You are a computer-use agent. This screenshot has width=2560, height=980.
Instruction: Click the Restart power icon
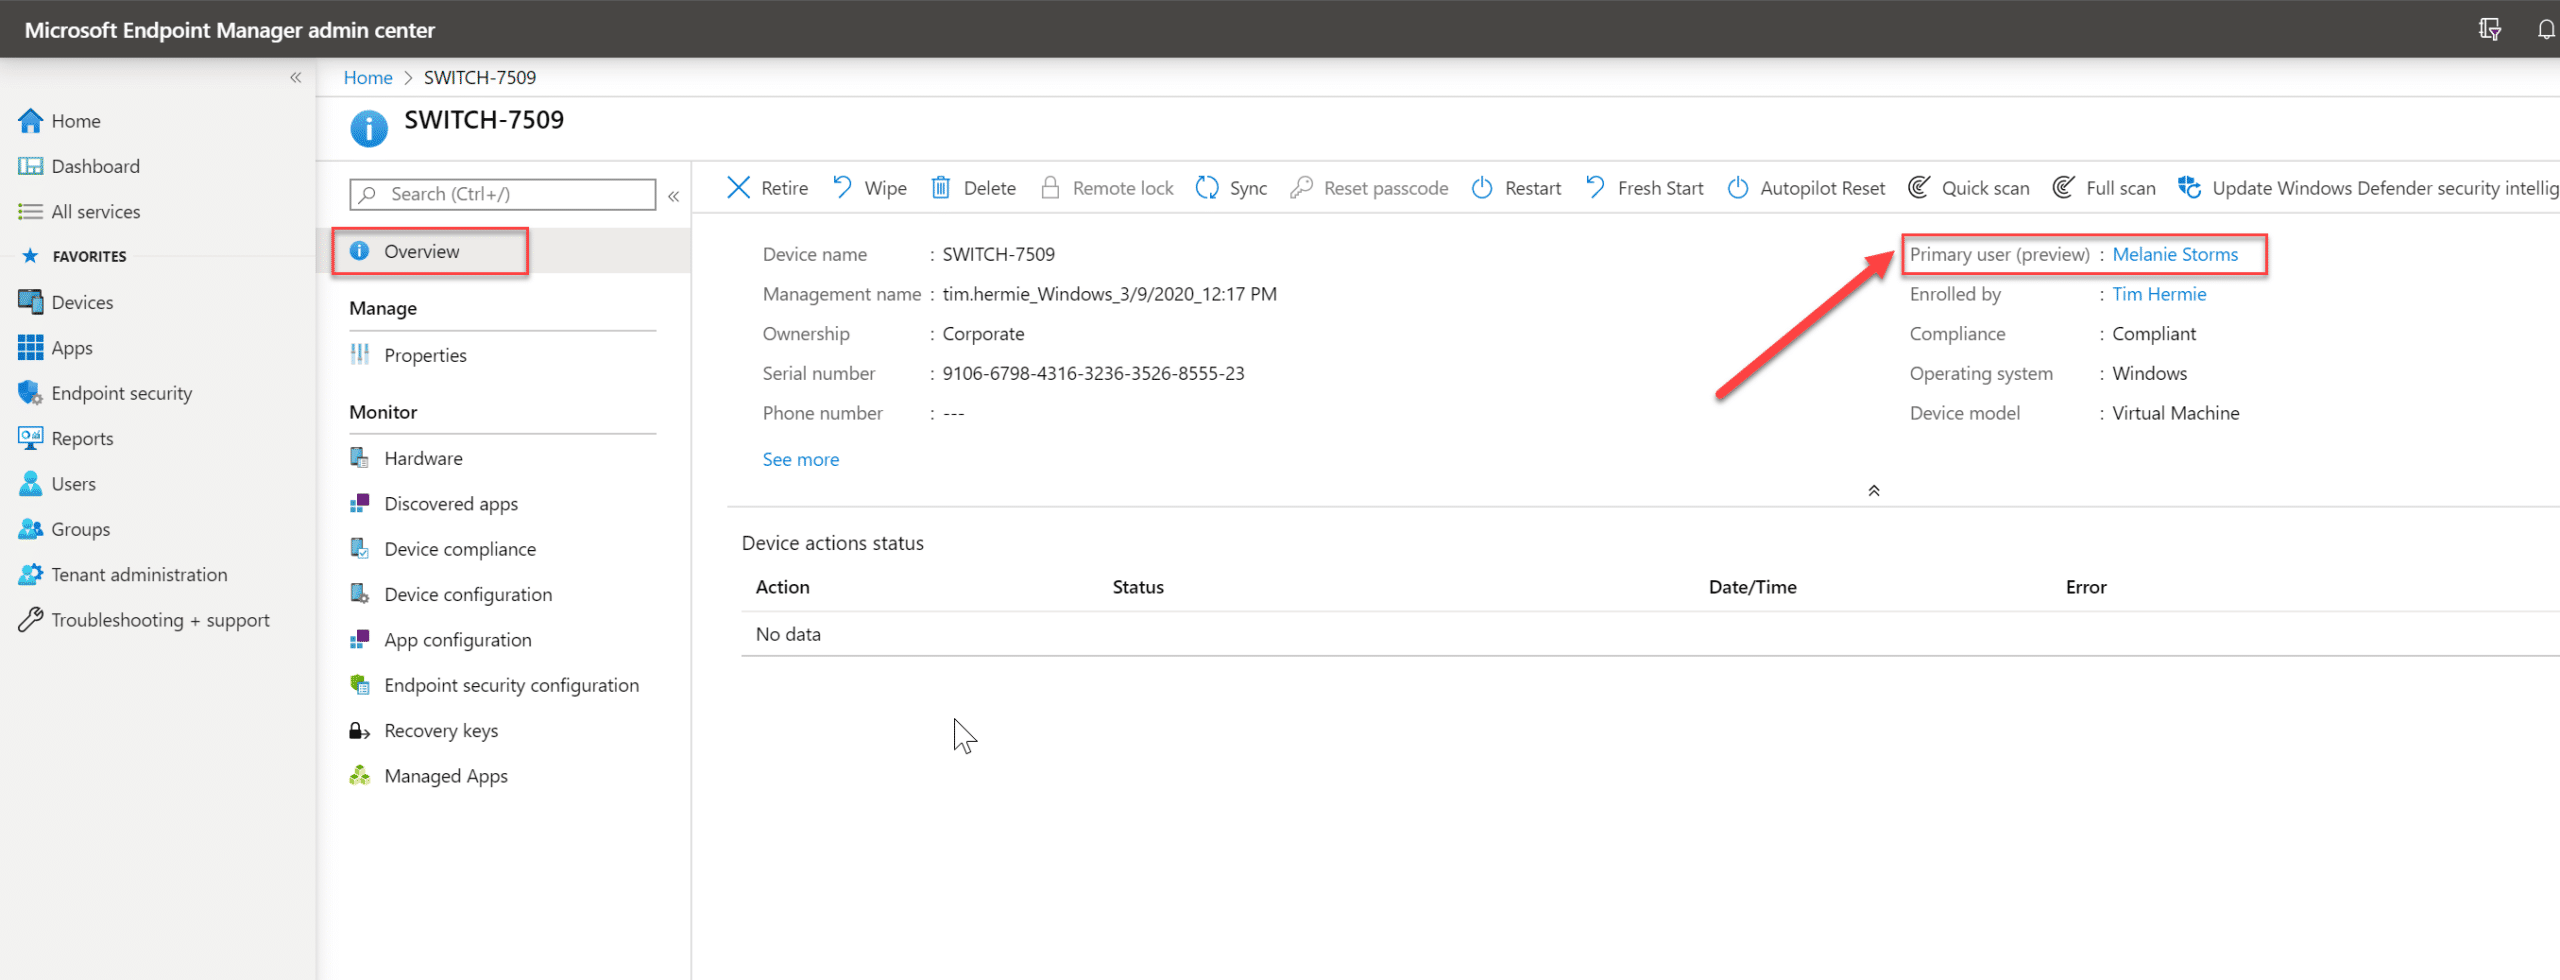click(1482, 188)
